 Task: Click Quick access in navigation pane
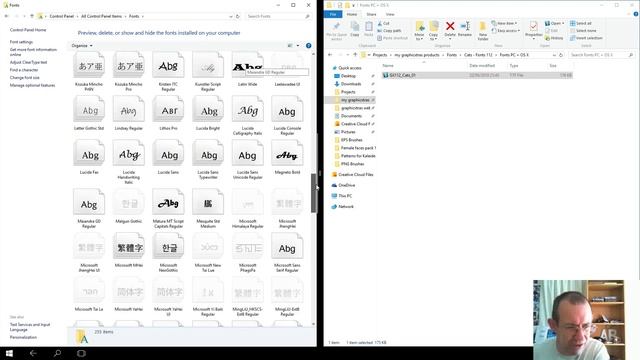(347, 68)
